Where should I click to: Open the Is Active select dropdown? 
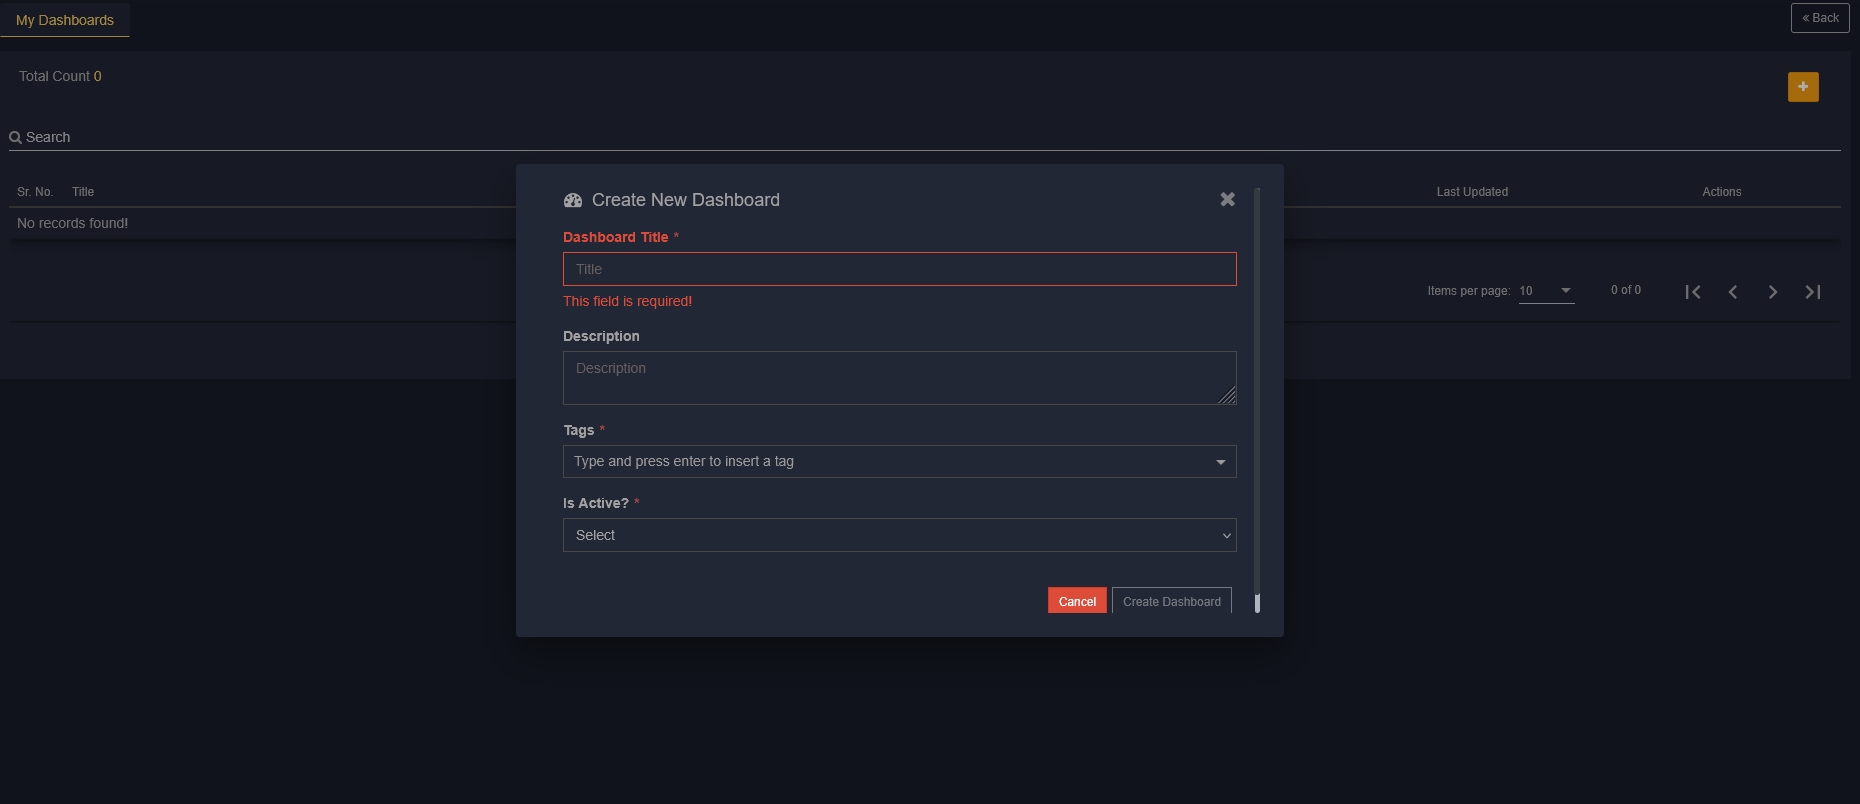tap(899, 535)
